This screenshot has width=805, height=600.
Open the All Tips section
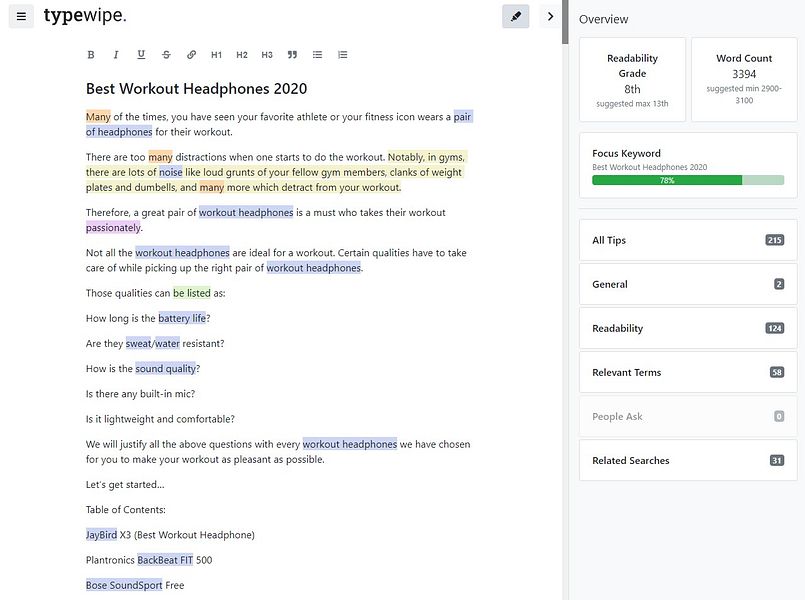(x=688, y=240)
